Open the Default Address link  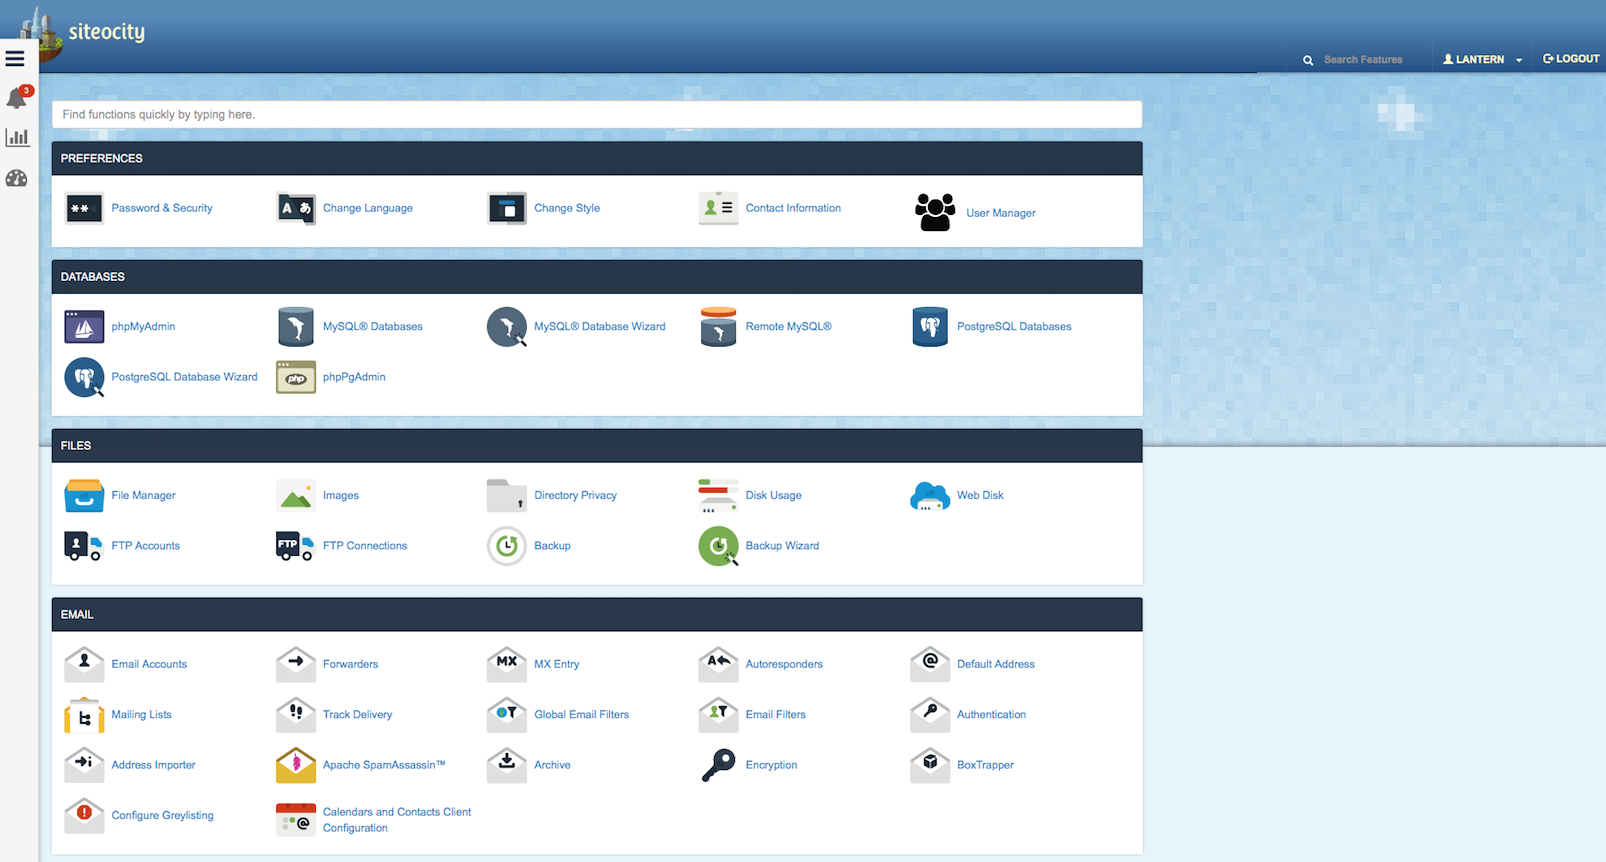point(996,664)
